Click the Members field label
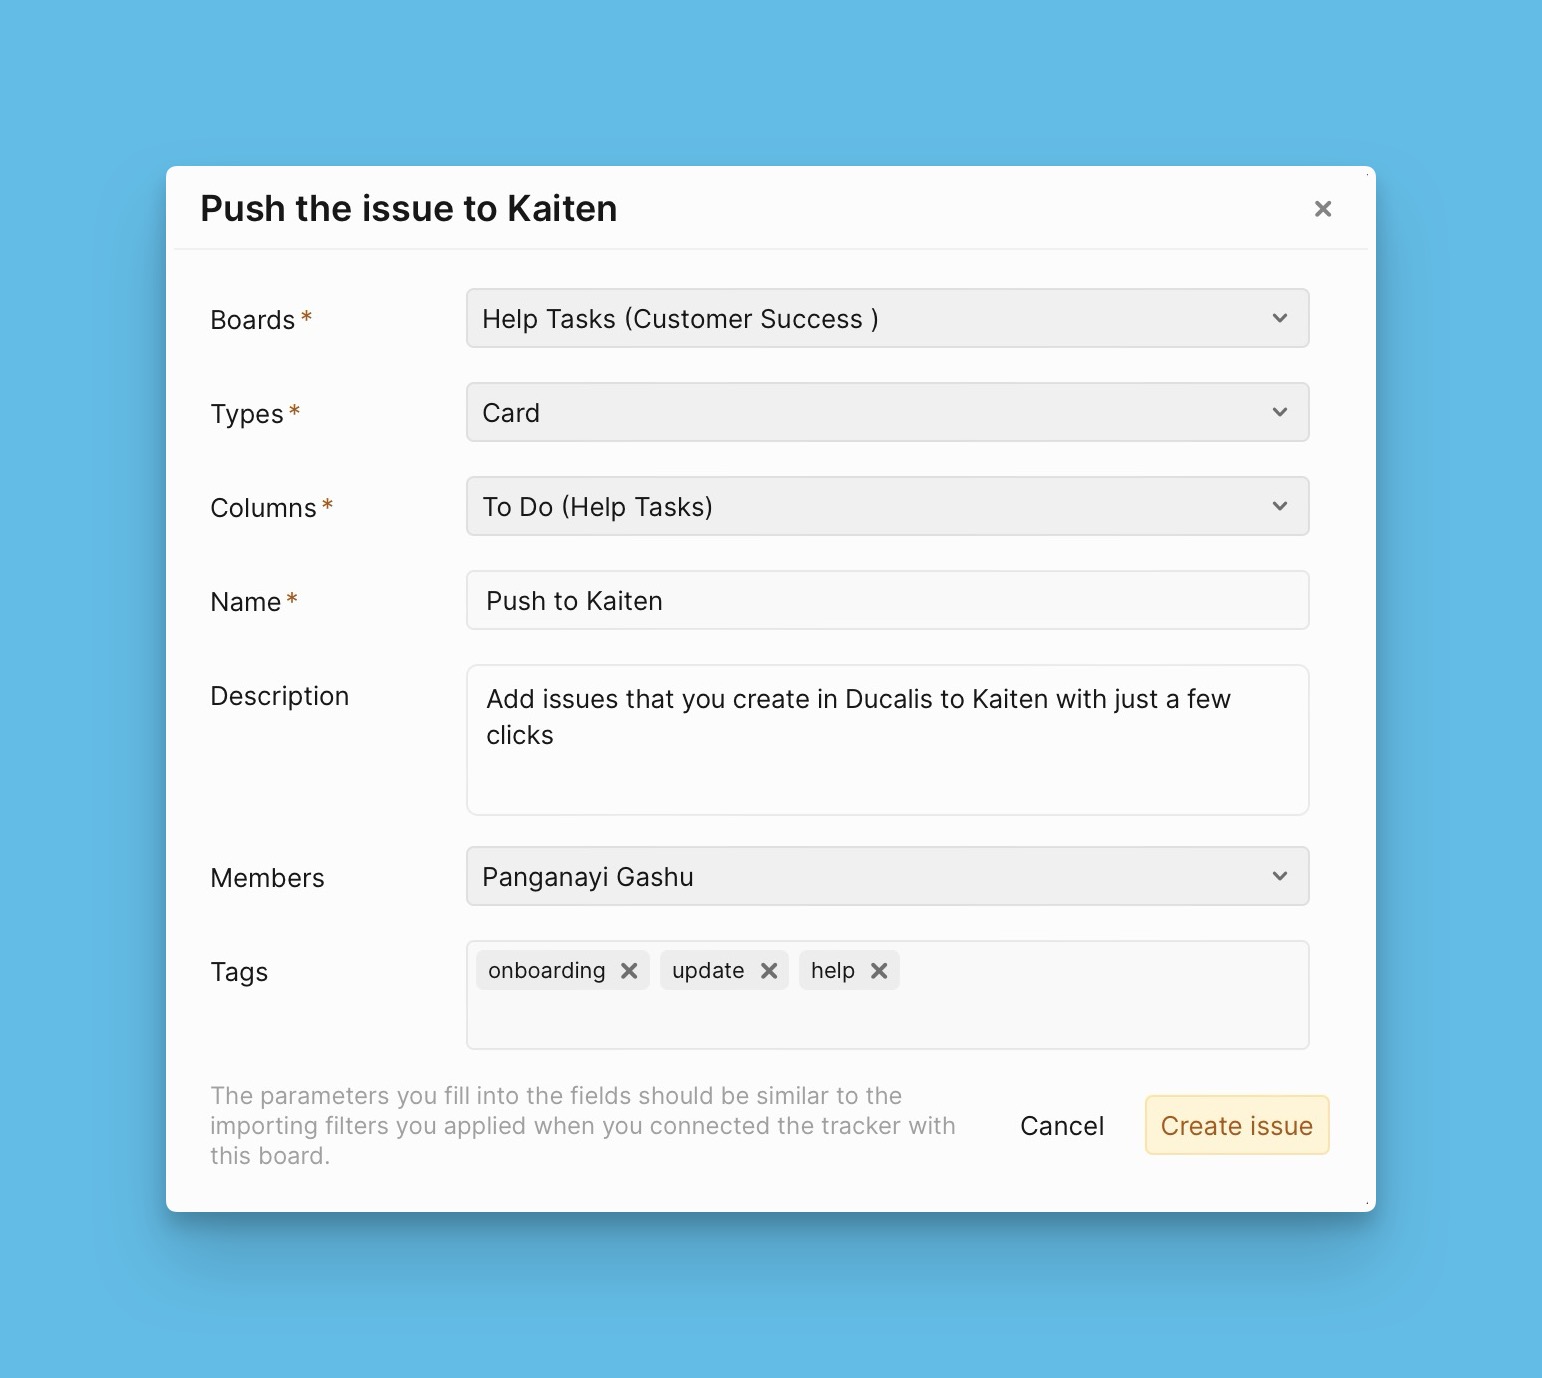 (267, 878)
